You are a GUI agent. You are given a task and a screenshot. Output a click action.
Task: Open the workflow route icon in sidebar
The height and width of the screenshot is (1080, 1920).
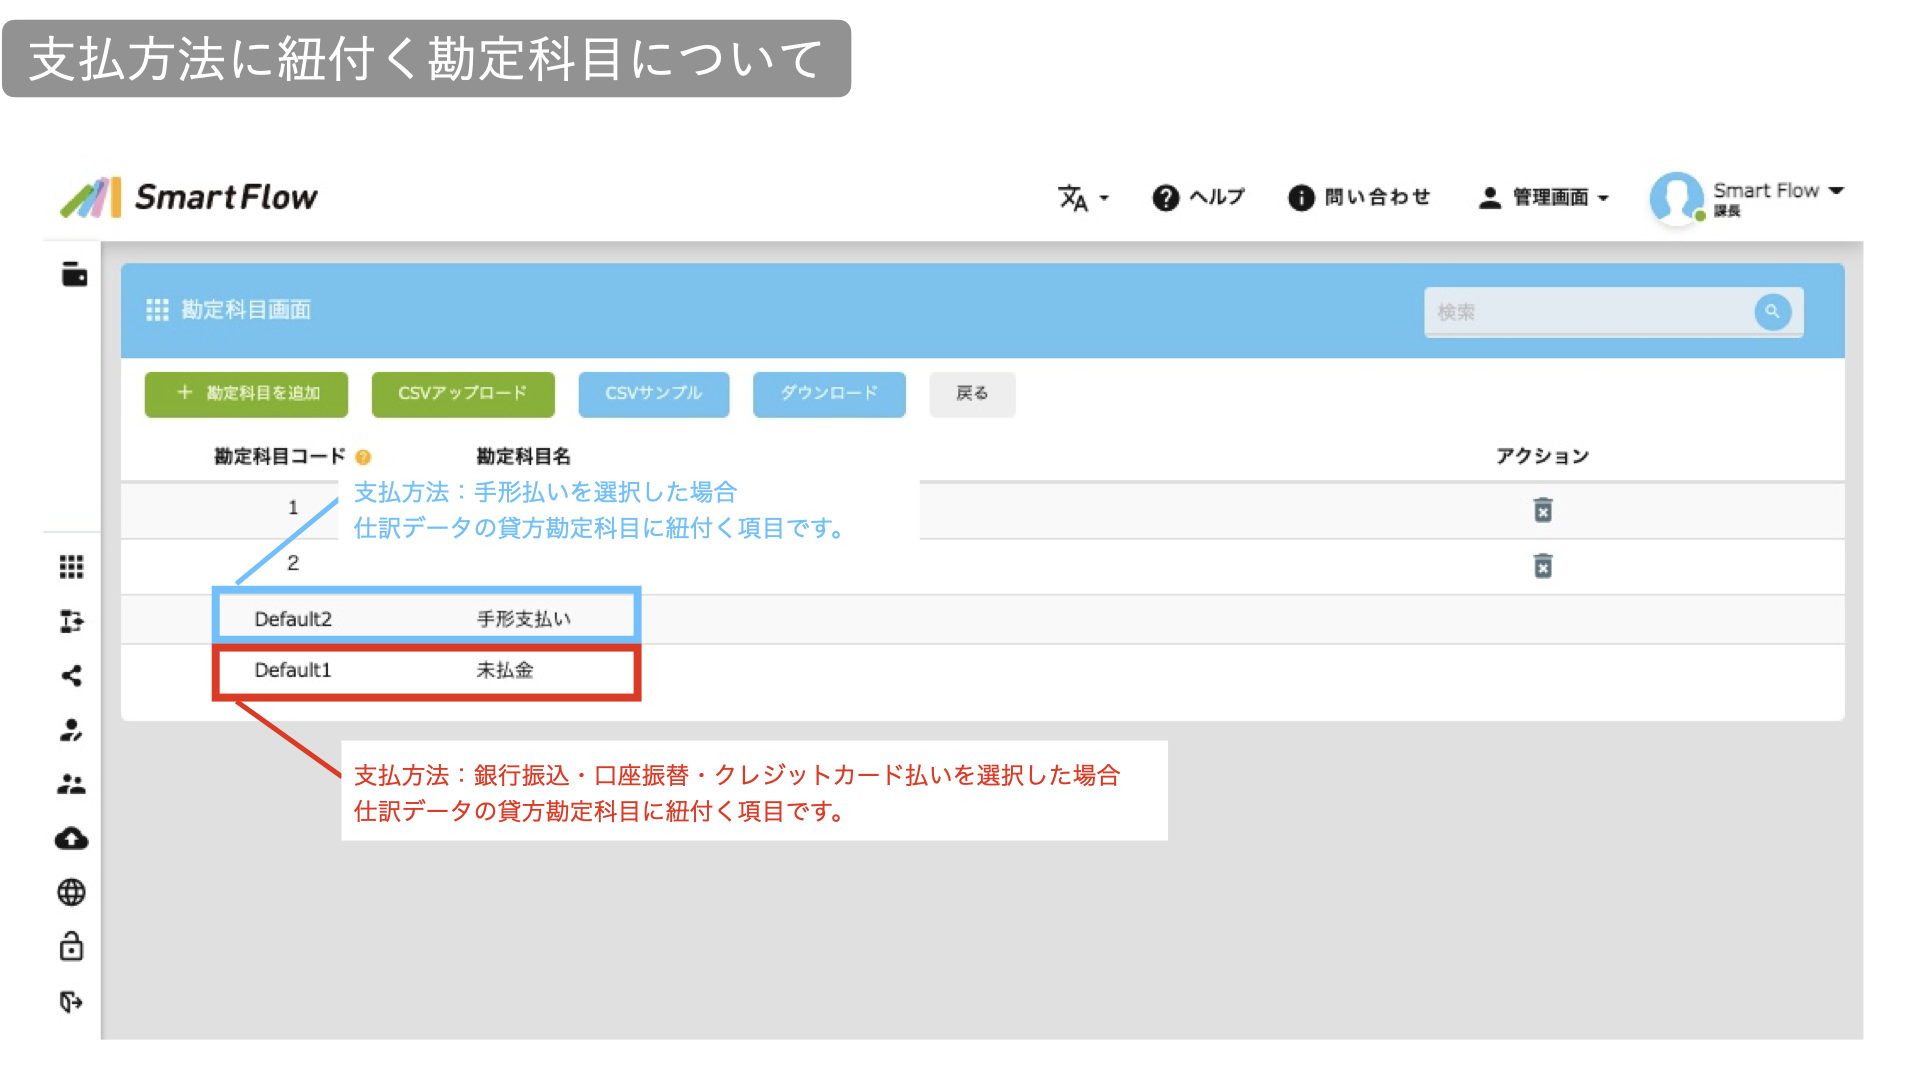[x=71, y=621]
